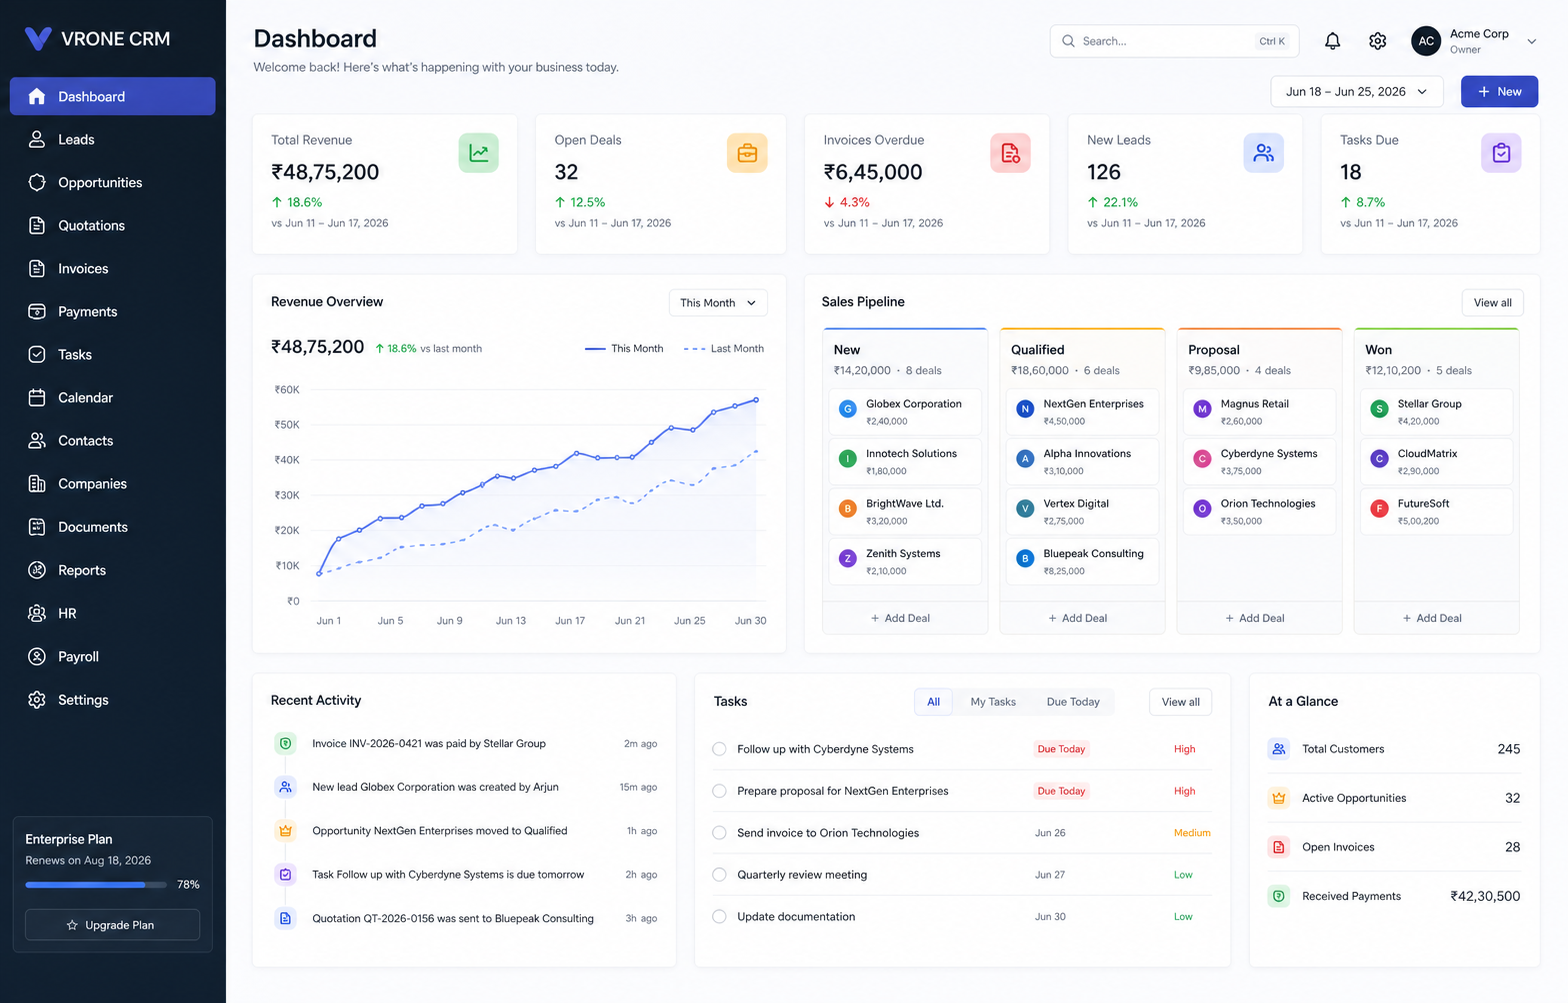Viewport: 1568px width, 1003px height.
Task: Check the Update documentation task circle
Action: pyautogui.click(x=719, y=917)
